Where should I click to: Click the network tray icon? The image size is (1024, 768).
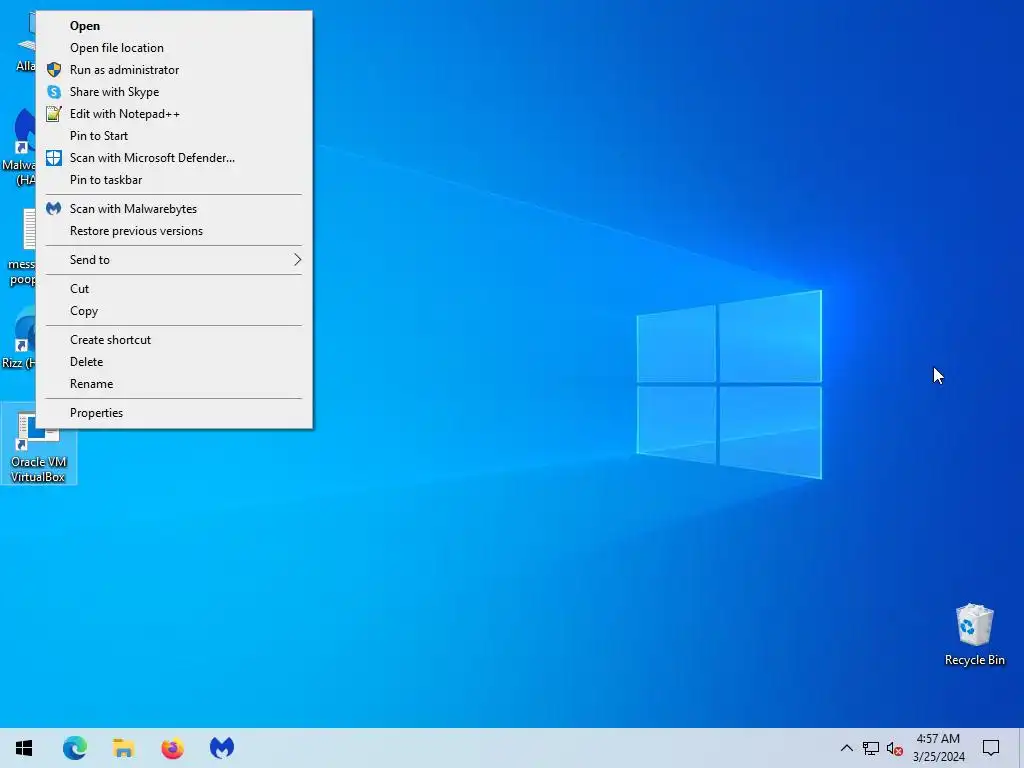871,748
